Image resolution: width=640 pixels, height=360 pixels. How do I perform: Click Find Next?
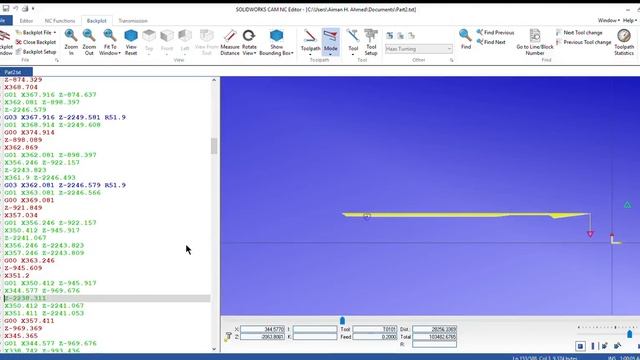(x=491, y=42)
